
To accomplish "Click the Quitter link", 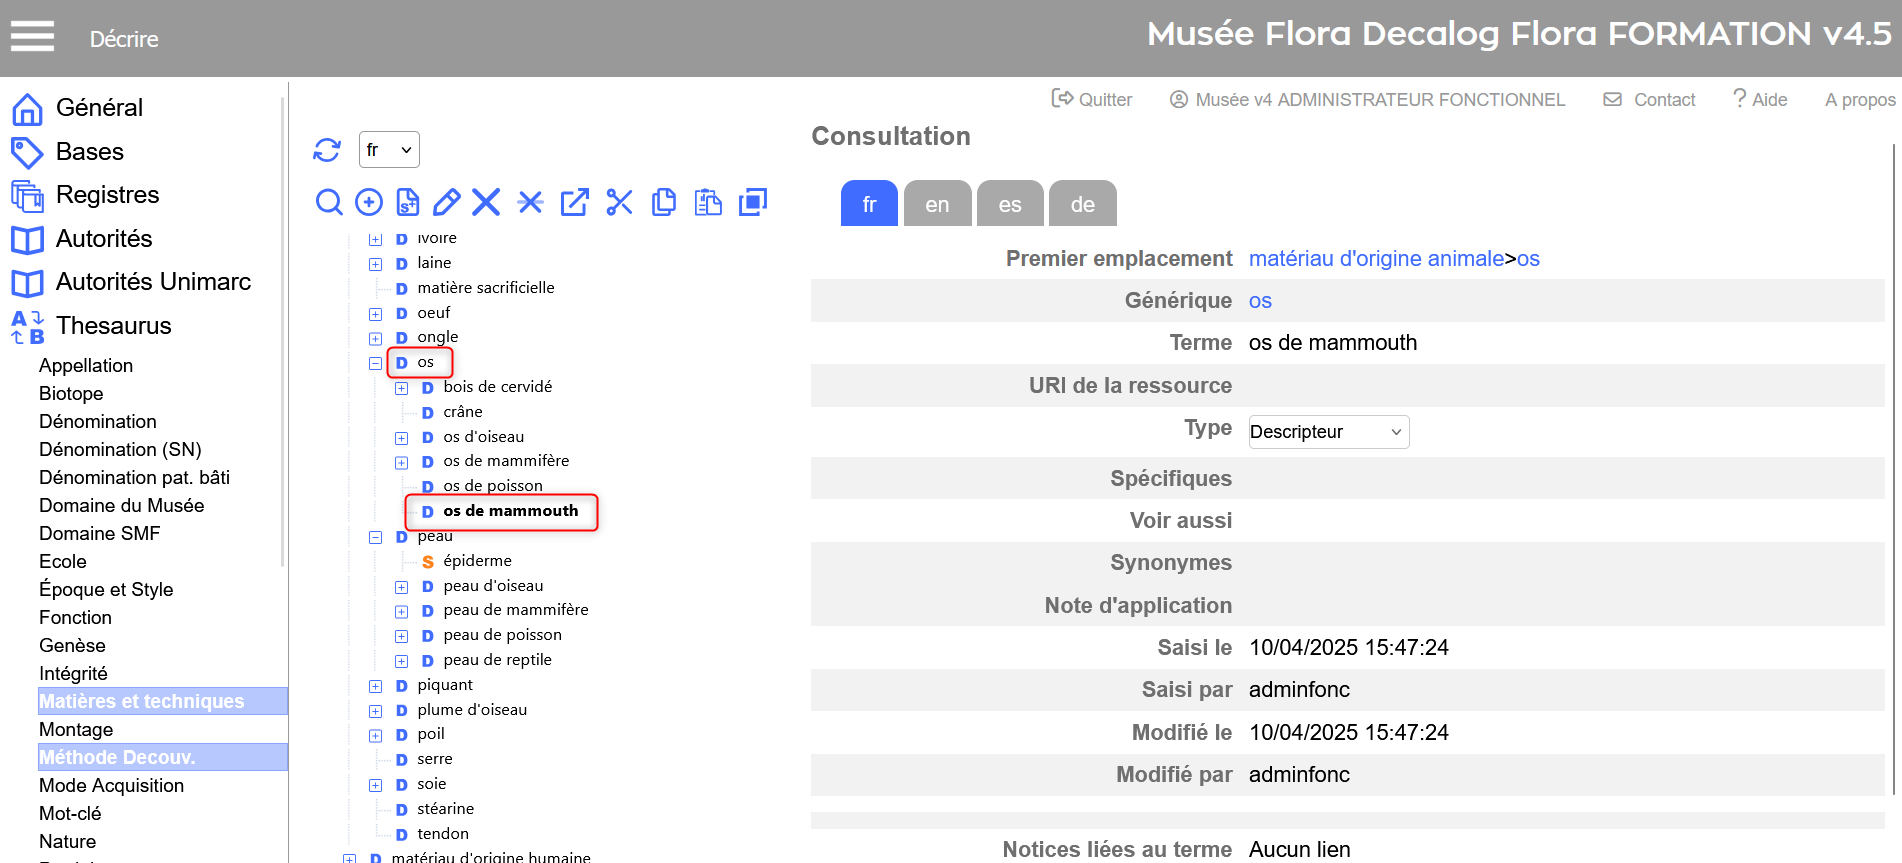I will coord(1092,100).
